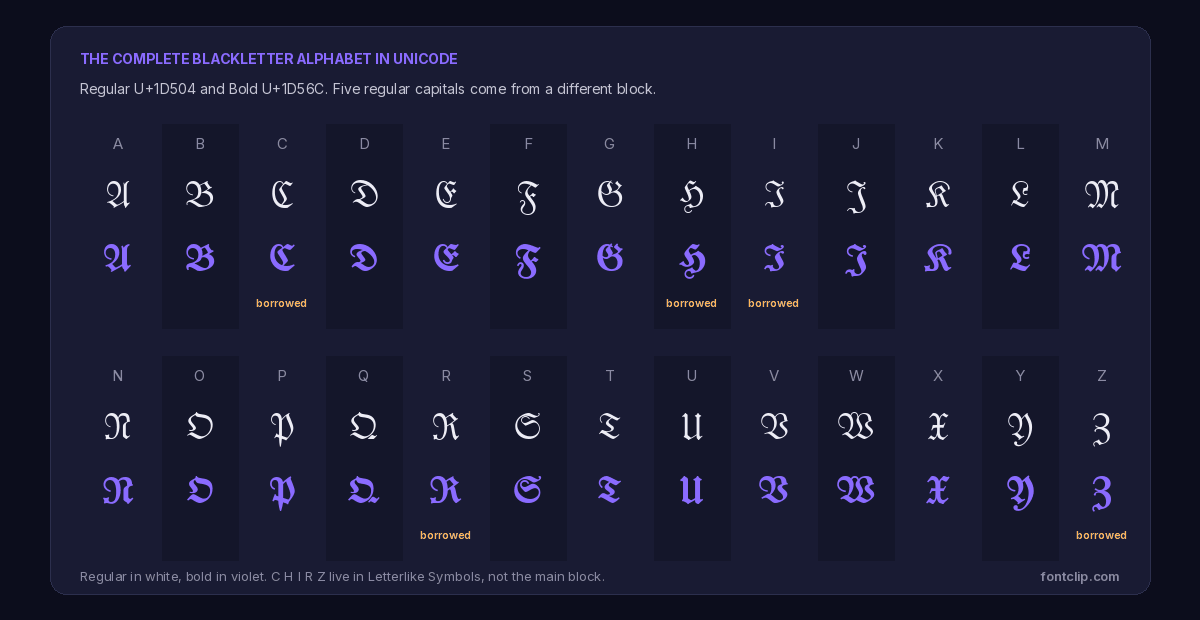Click the violet bold blackletter R glyph

pyautogui.click(x=446, y=490)
